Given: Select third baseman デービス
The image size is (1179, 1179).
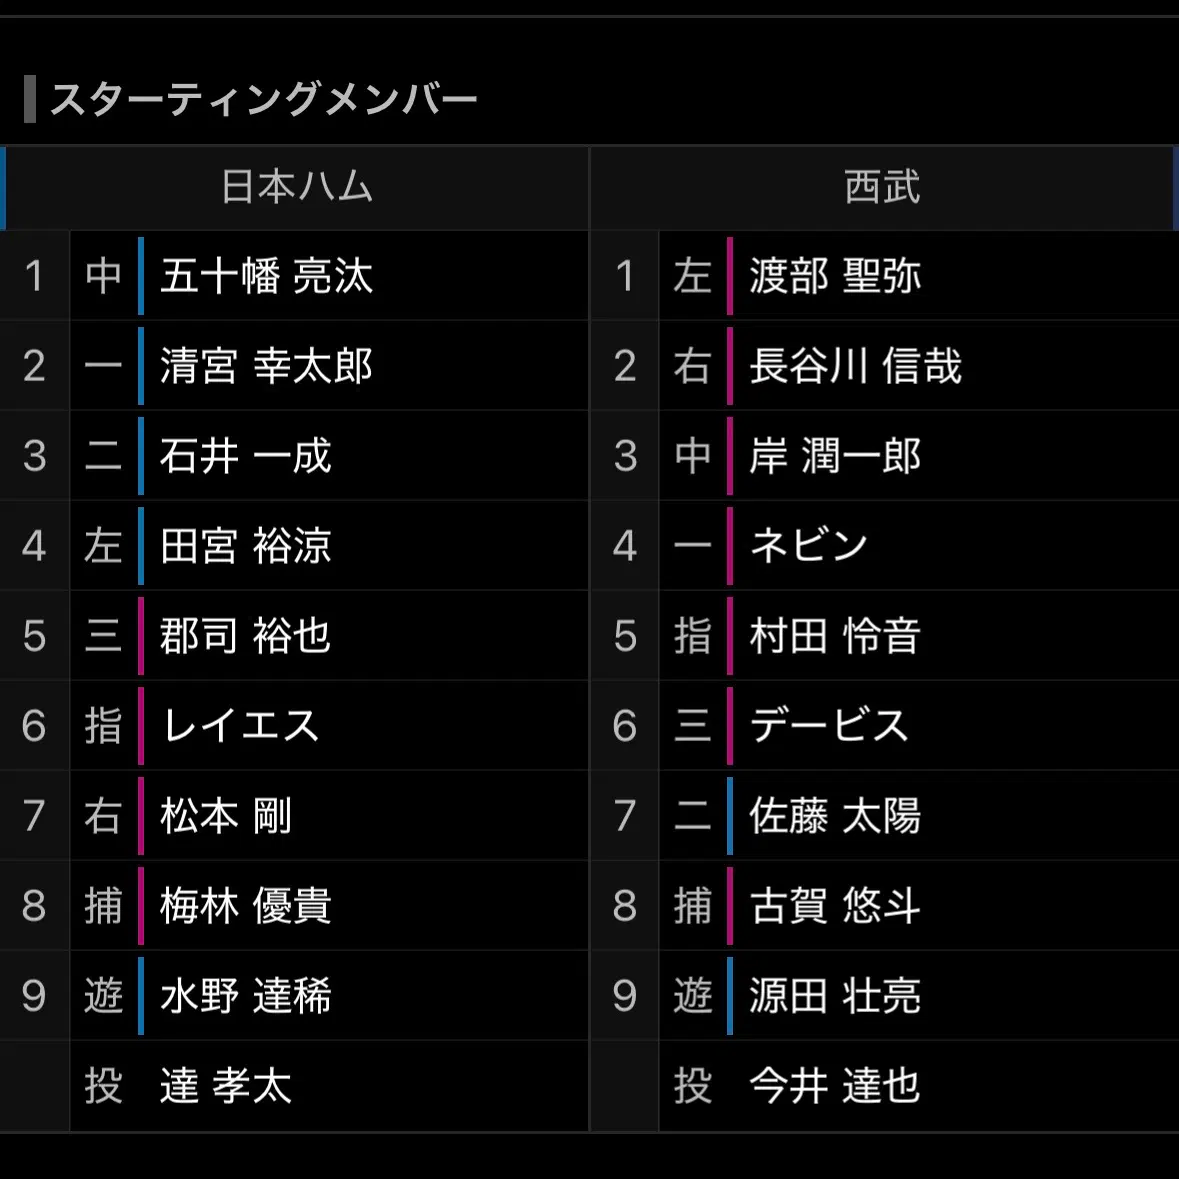Looking at the screenshot, I should pyautogui.click(x=829, y=726).
